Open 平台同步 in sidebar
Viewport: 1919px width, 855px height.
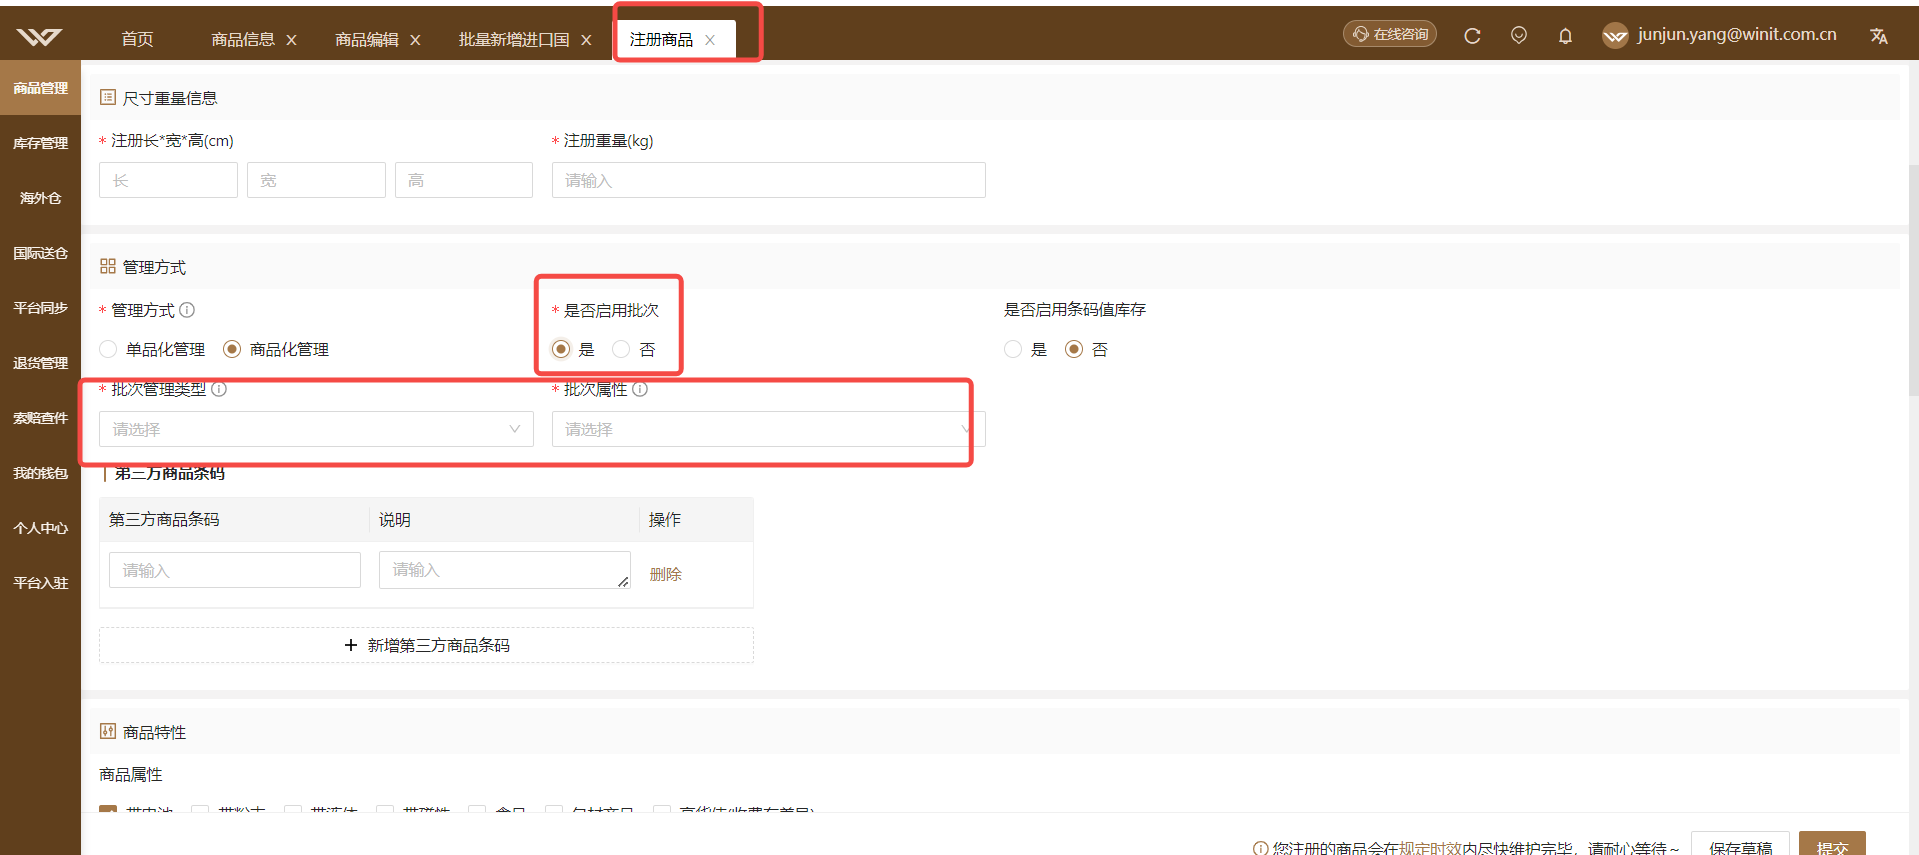click(x=40, y=308)
